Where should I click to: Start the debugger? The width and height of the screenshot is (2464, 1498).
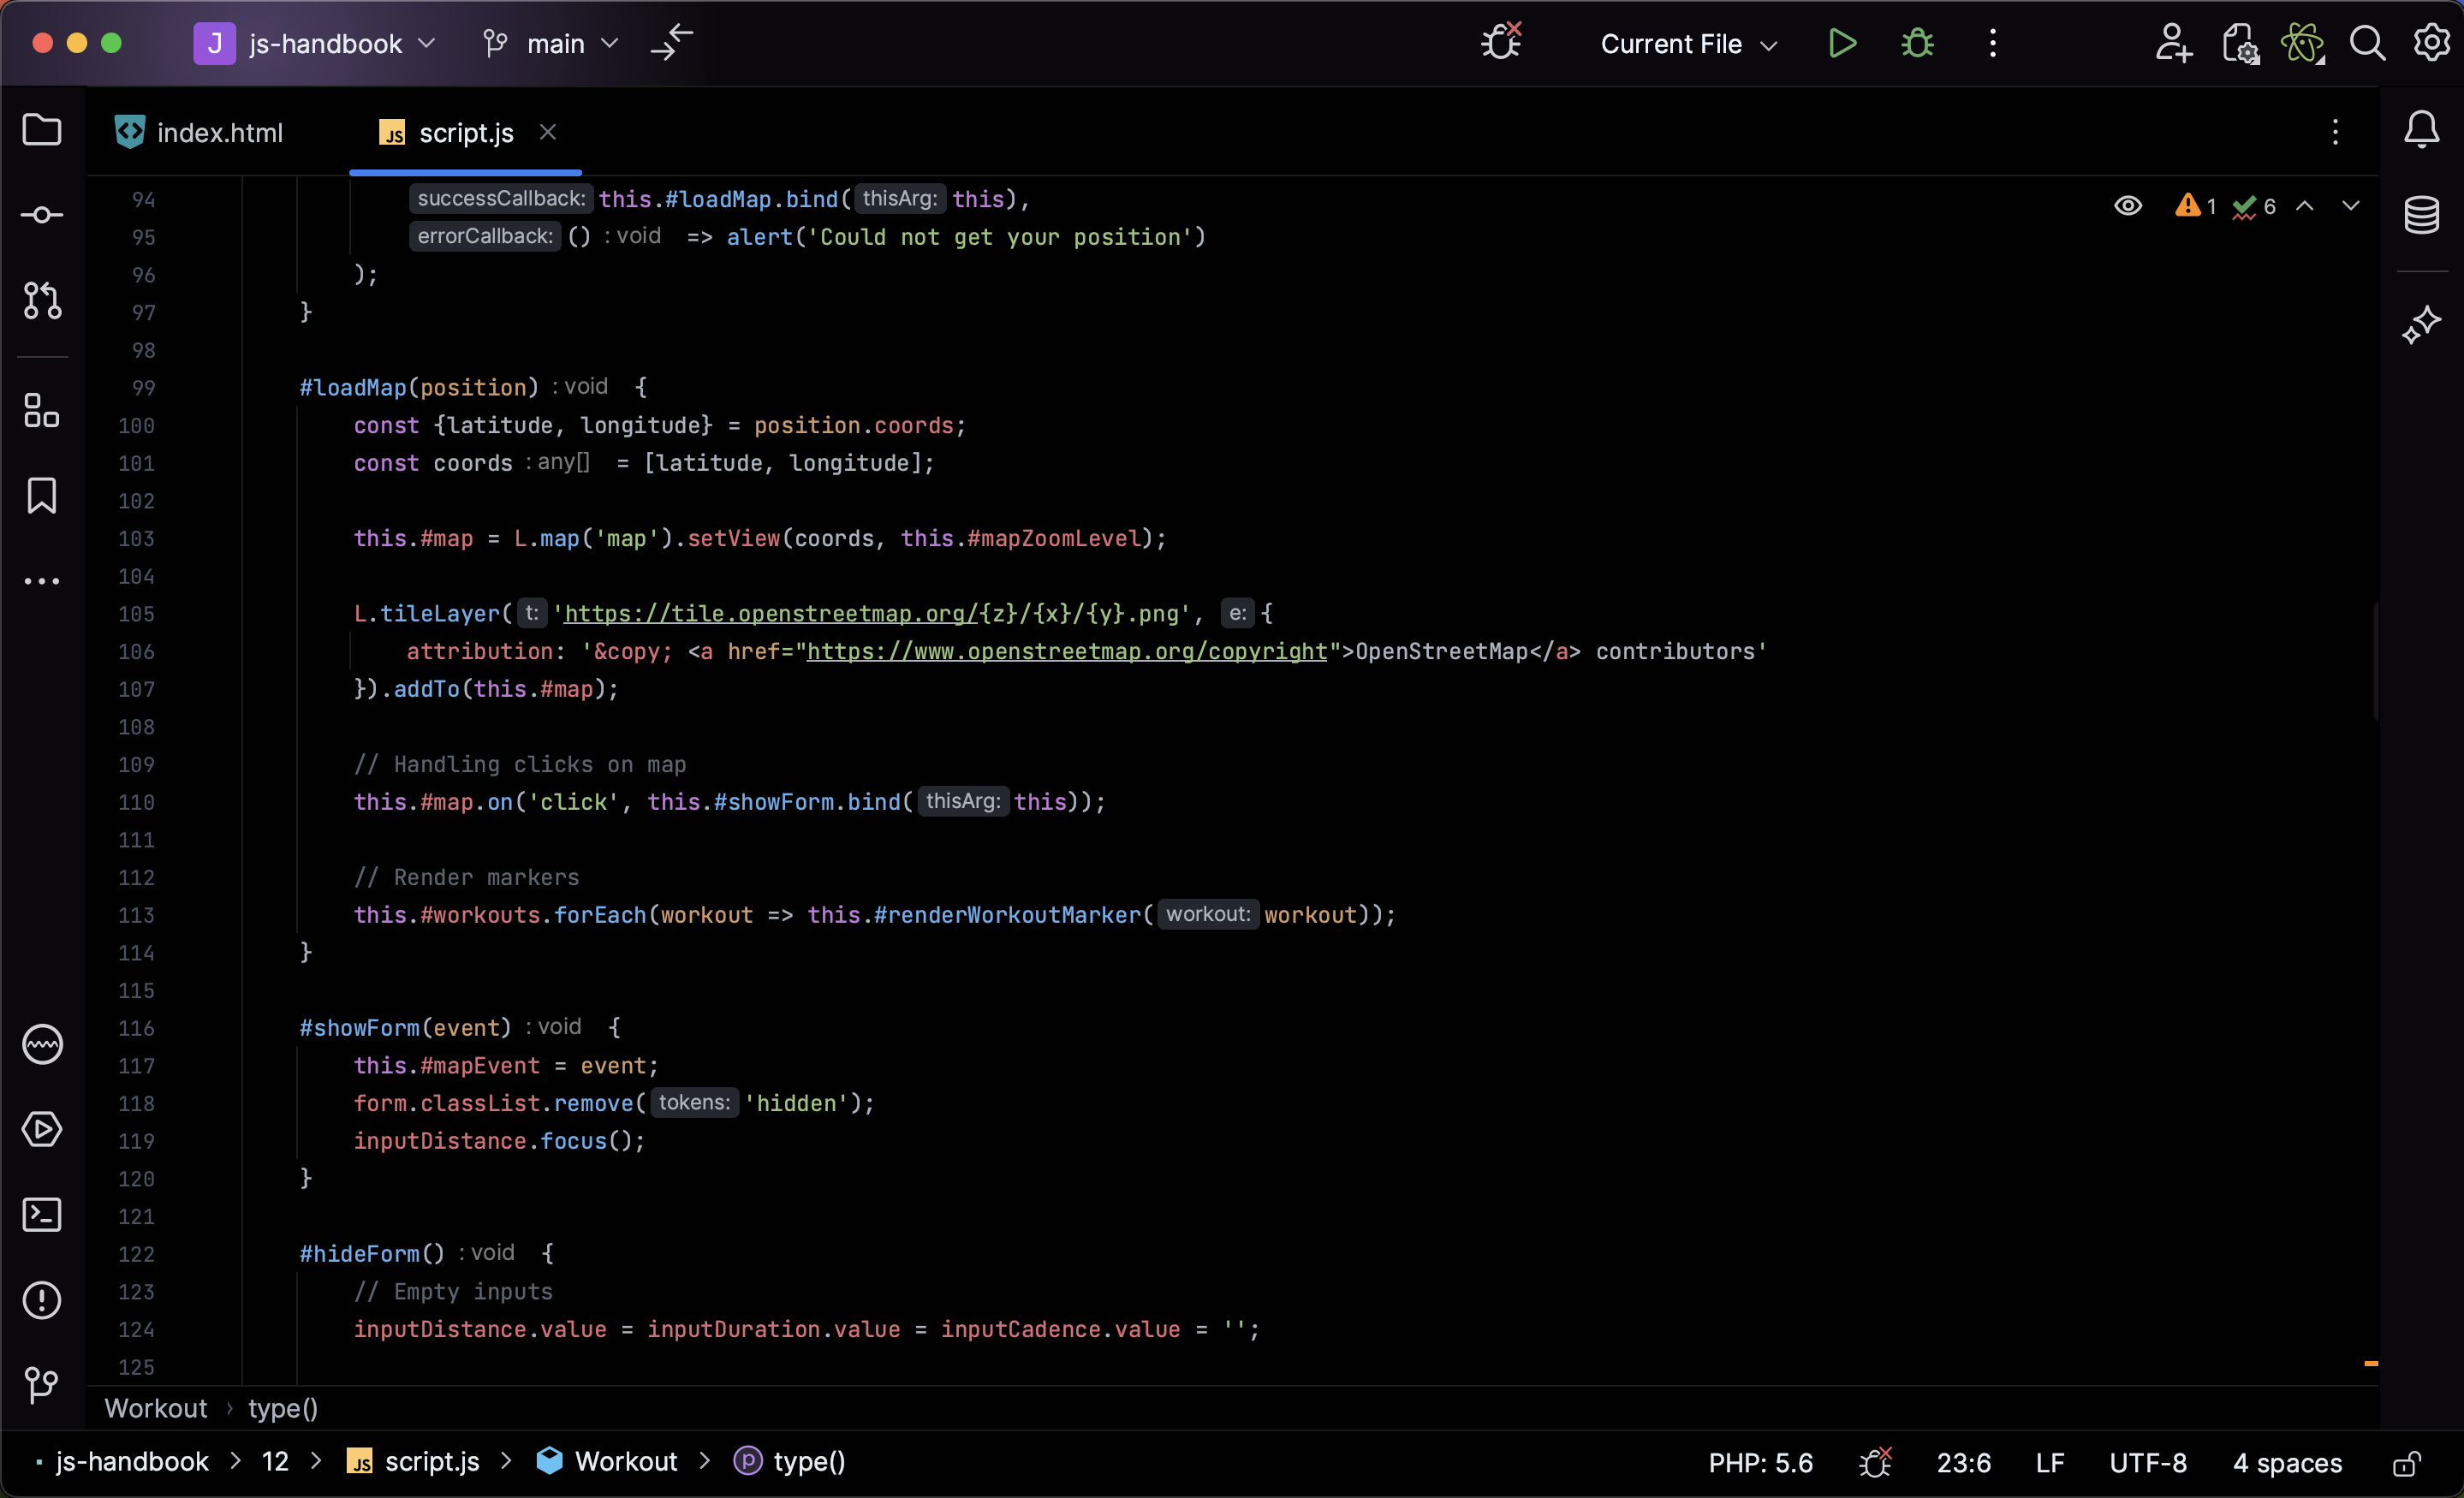point(1916,43)
